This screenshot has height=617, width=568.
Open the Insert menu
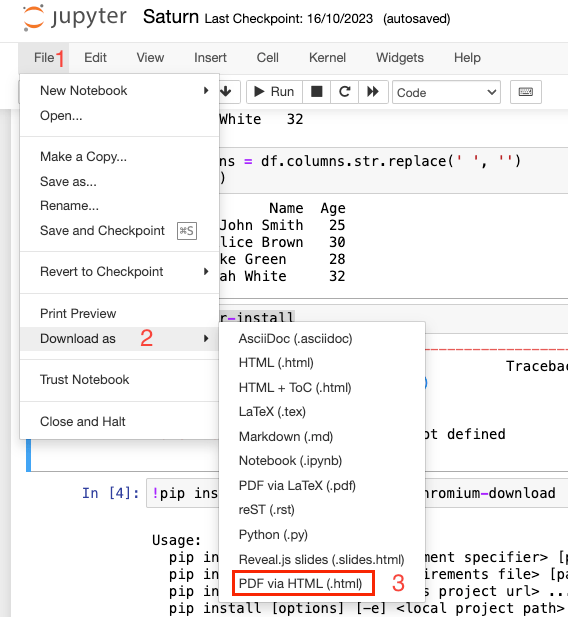(x=210, y=58)
